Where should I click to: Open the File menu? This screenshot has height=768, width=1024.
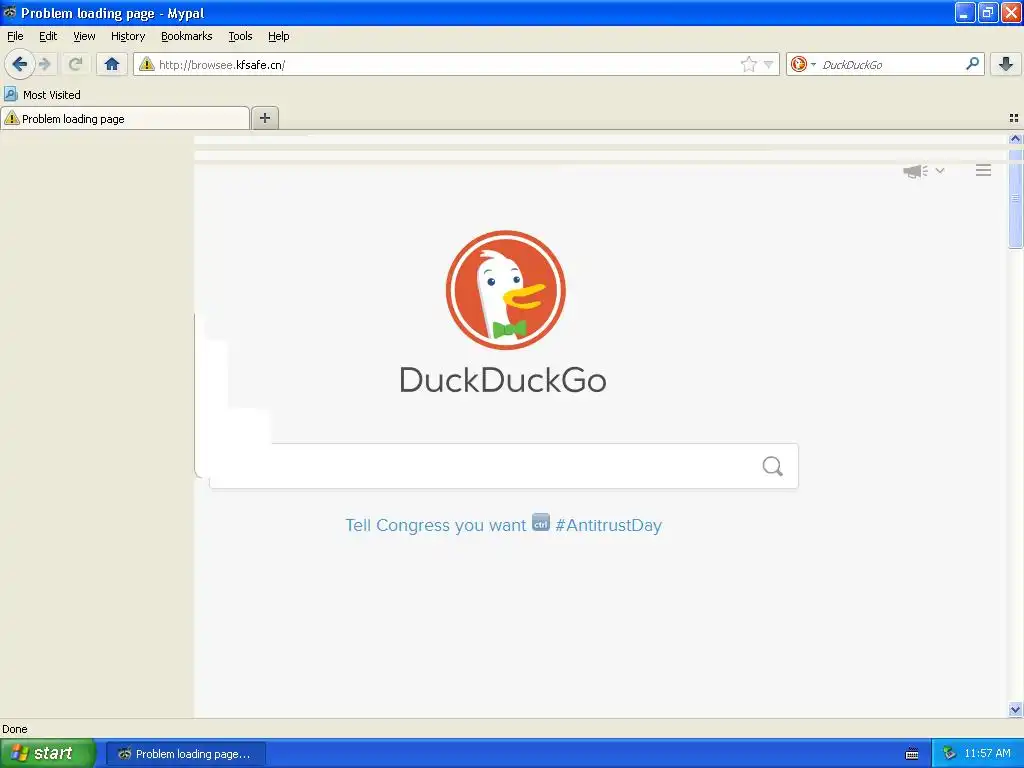pos(15,36)
